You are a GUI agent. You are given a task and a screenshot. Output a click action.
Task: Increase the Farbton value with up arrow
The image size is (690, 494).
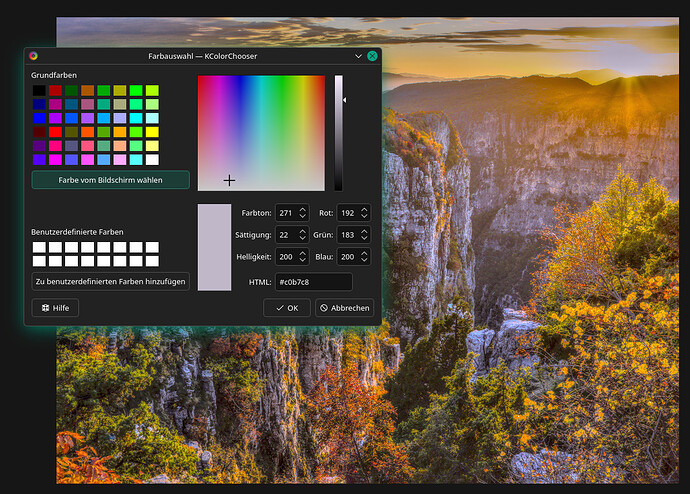(x=302, y=209)
